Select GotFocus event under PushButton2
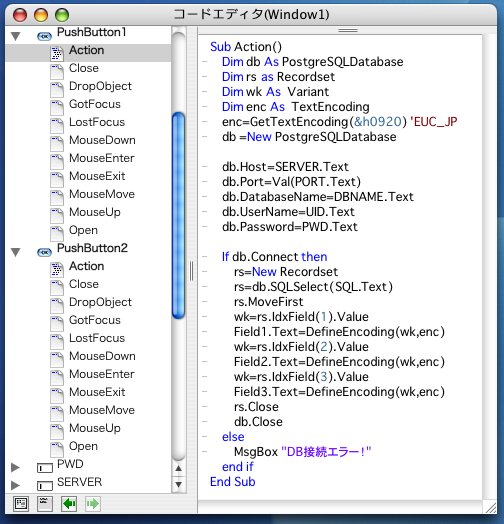 (x=95, y=320)
